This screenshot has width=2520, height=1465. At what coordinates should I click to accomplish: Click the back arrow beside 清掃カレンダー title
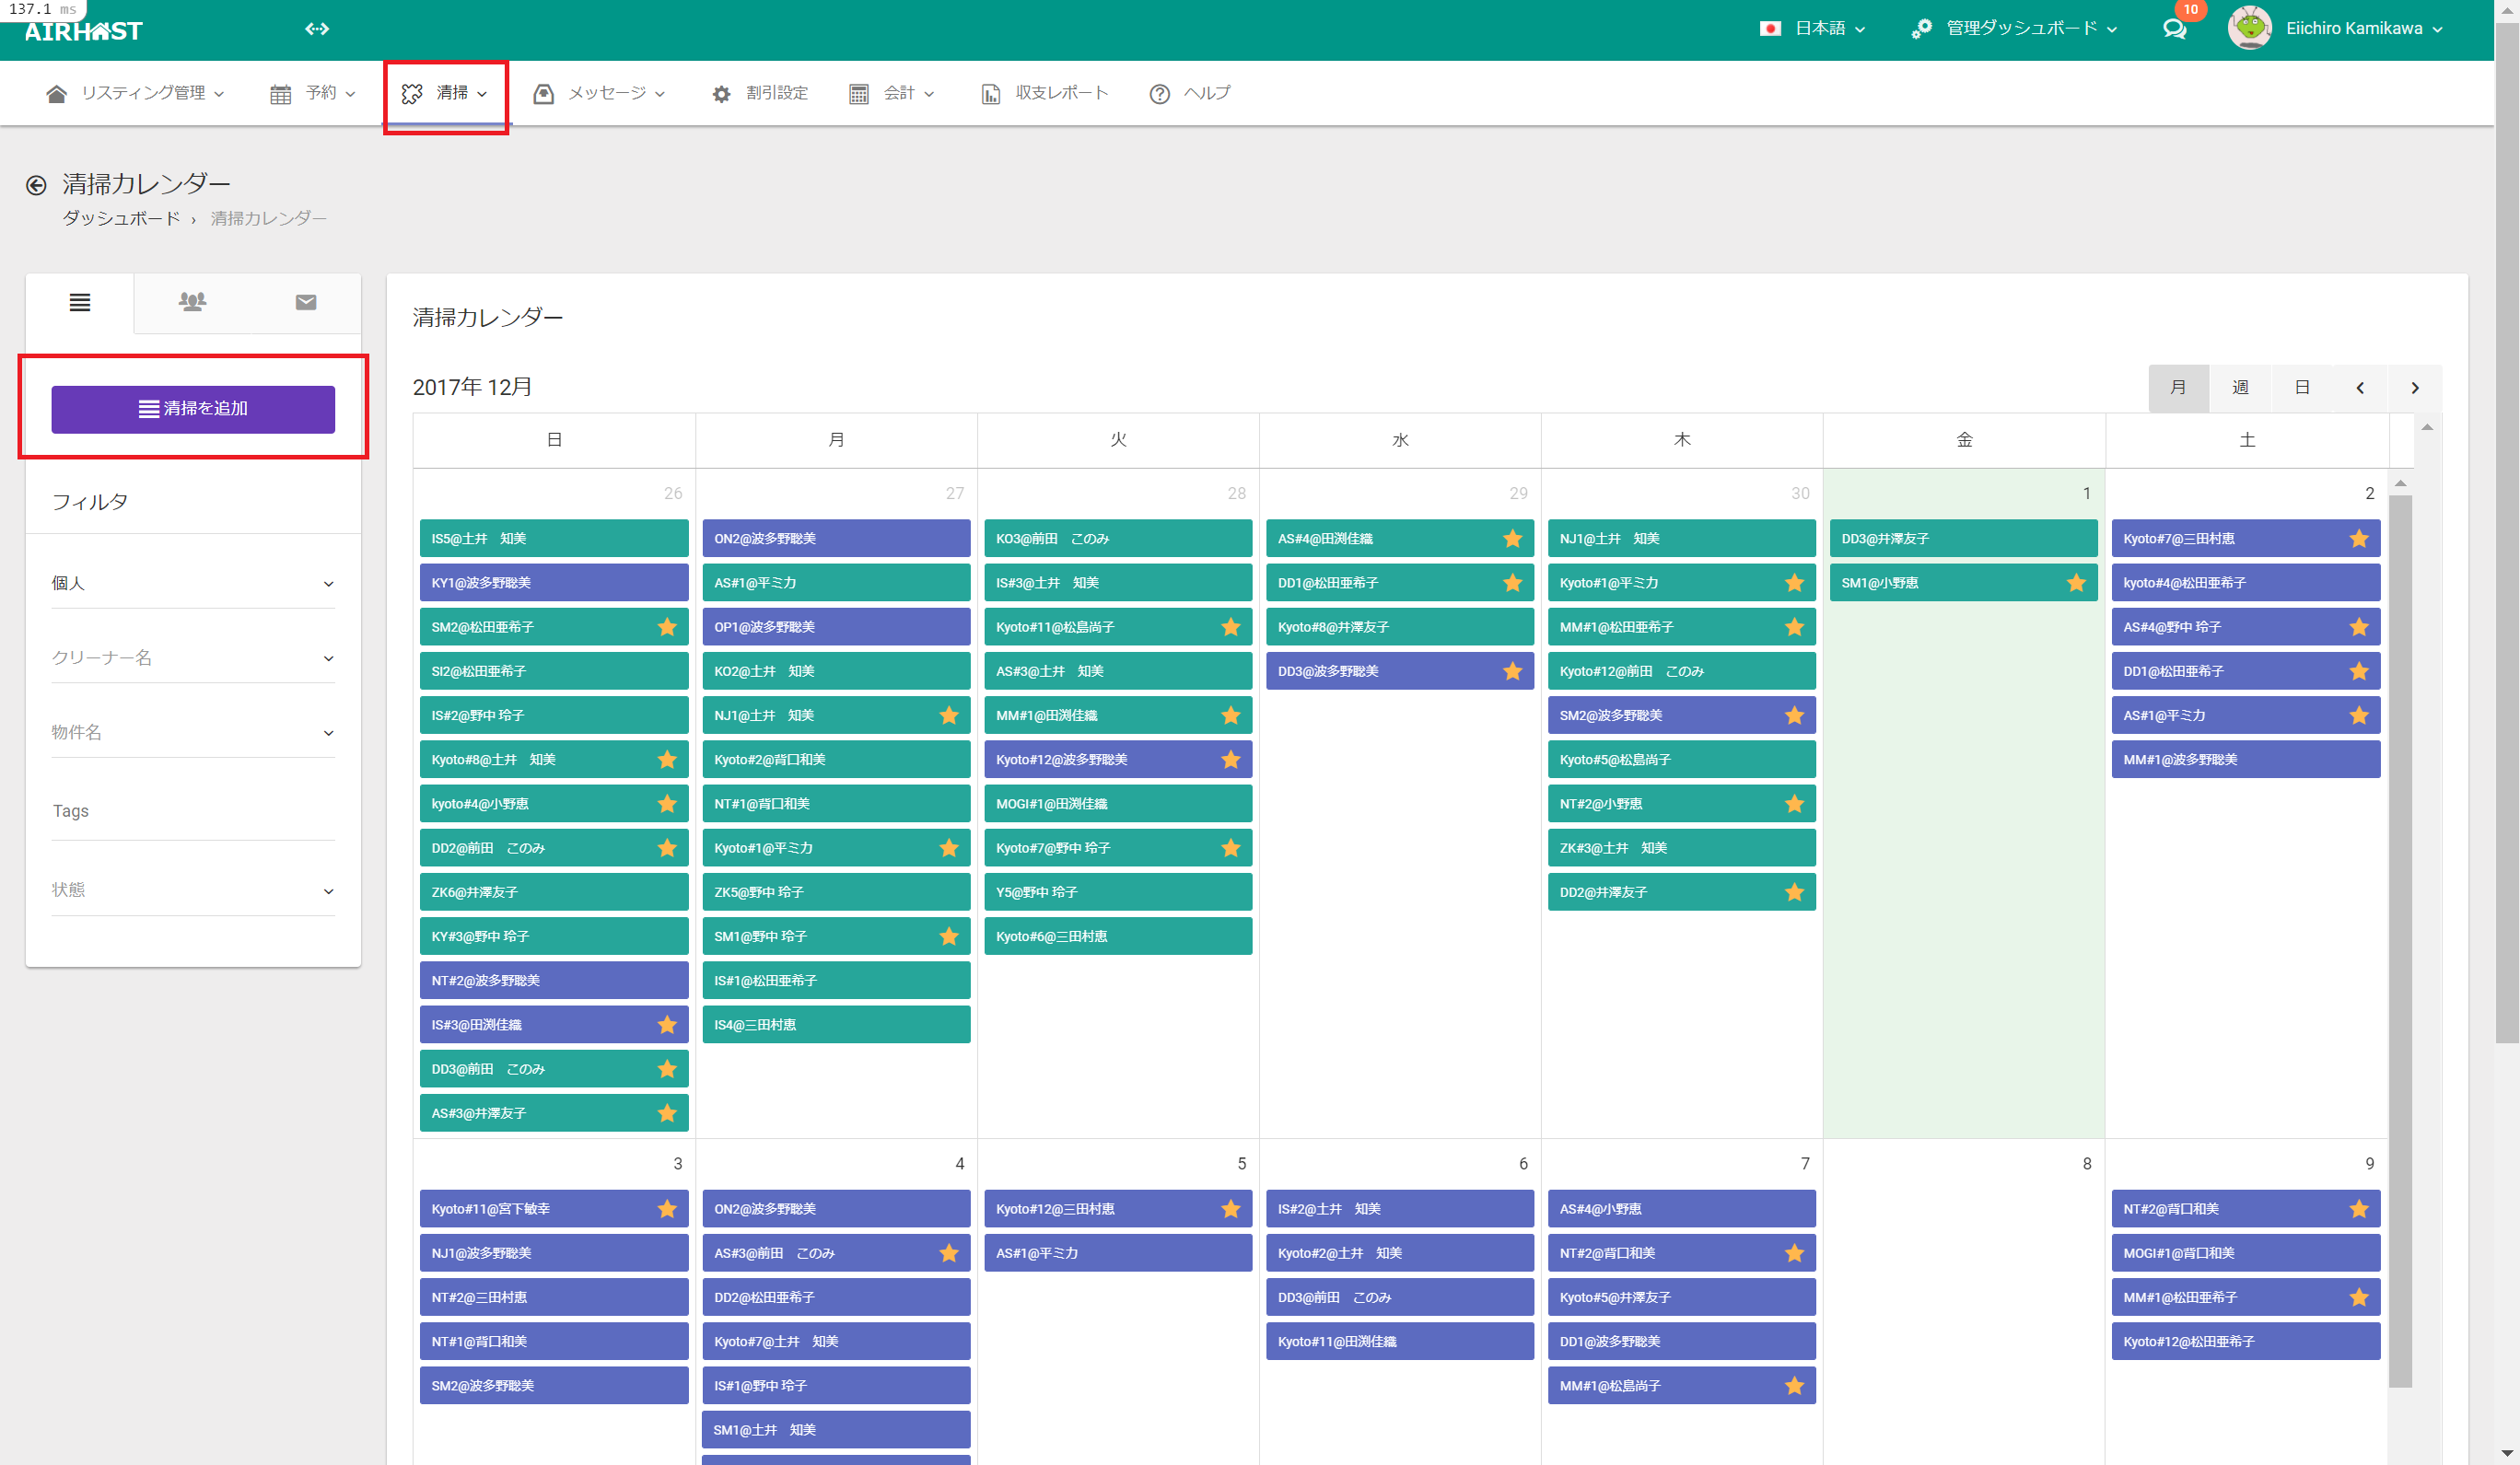click(x=36, y=185)
